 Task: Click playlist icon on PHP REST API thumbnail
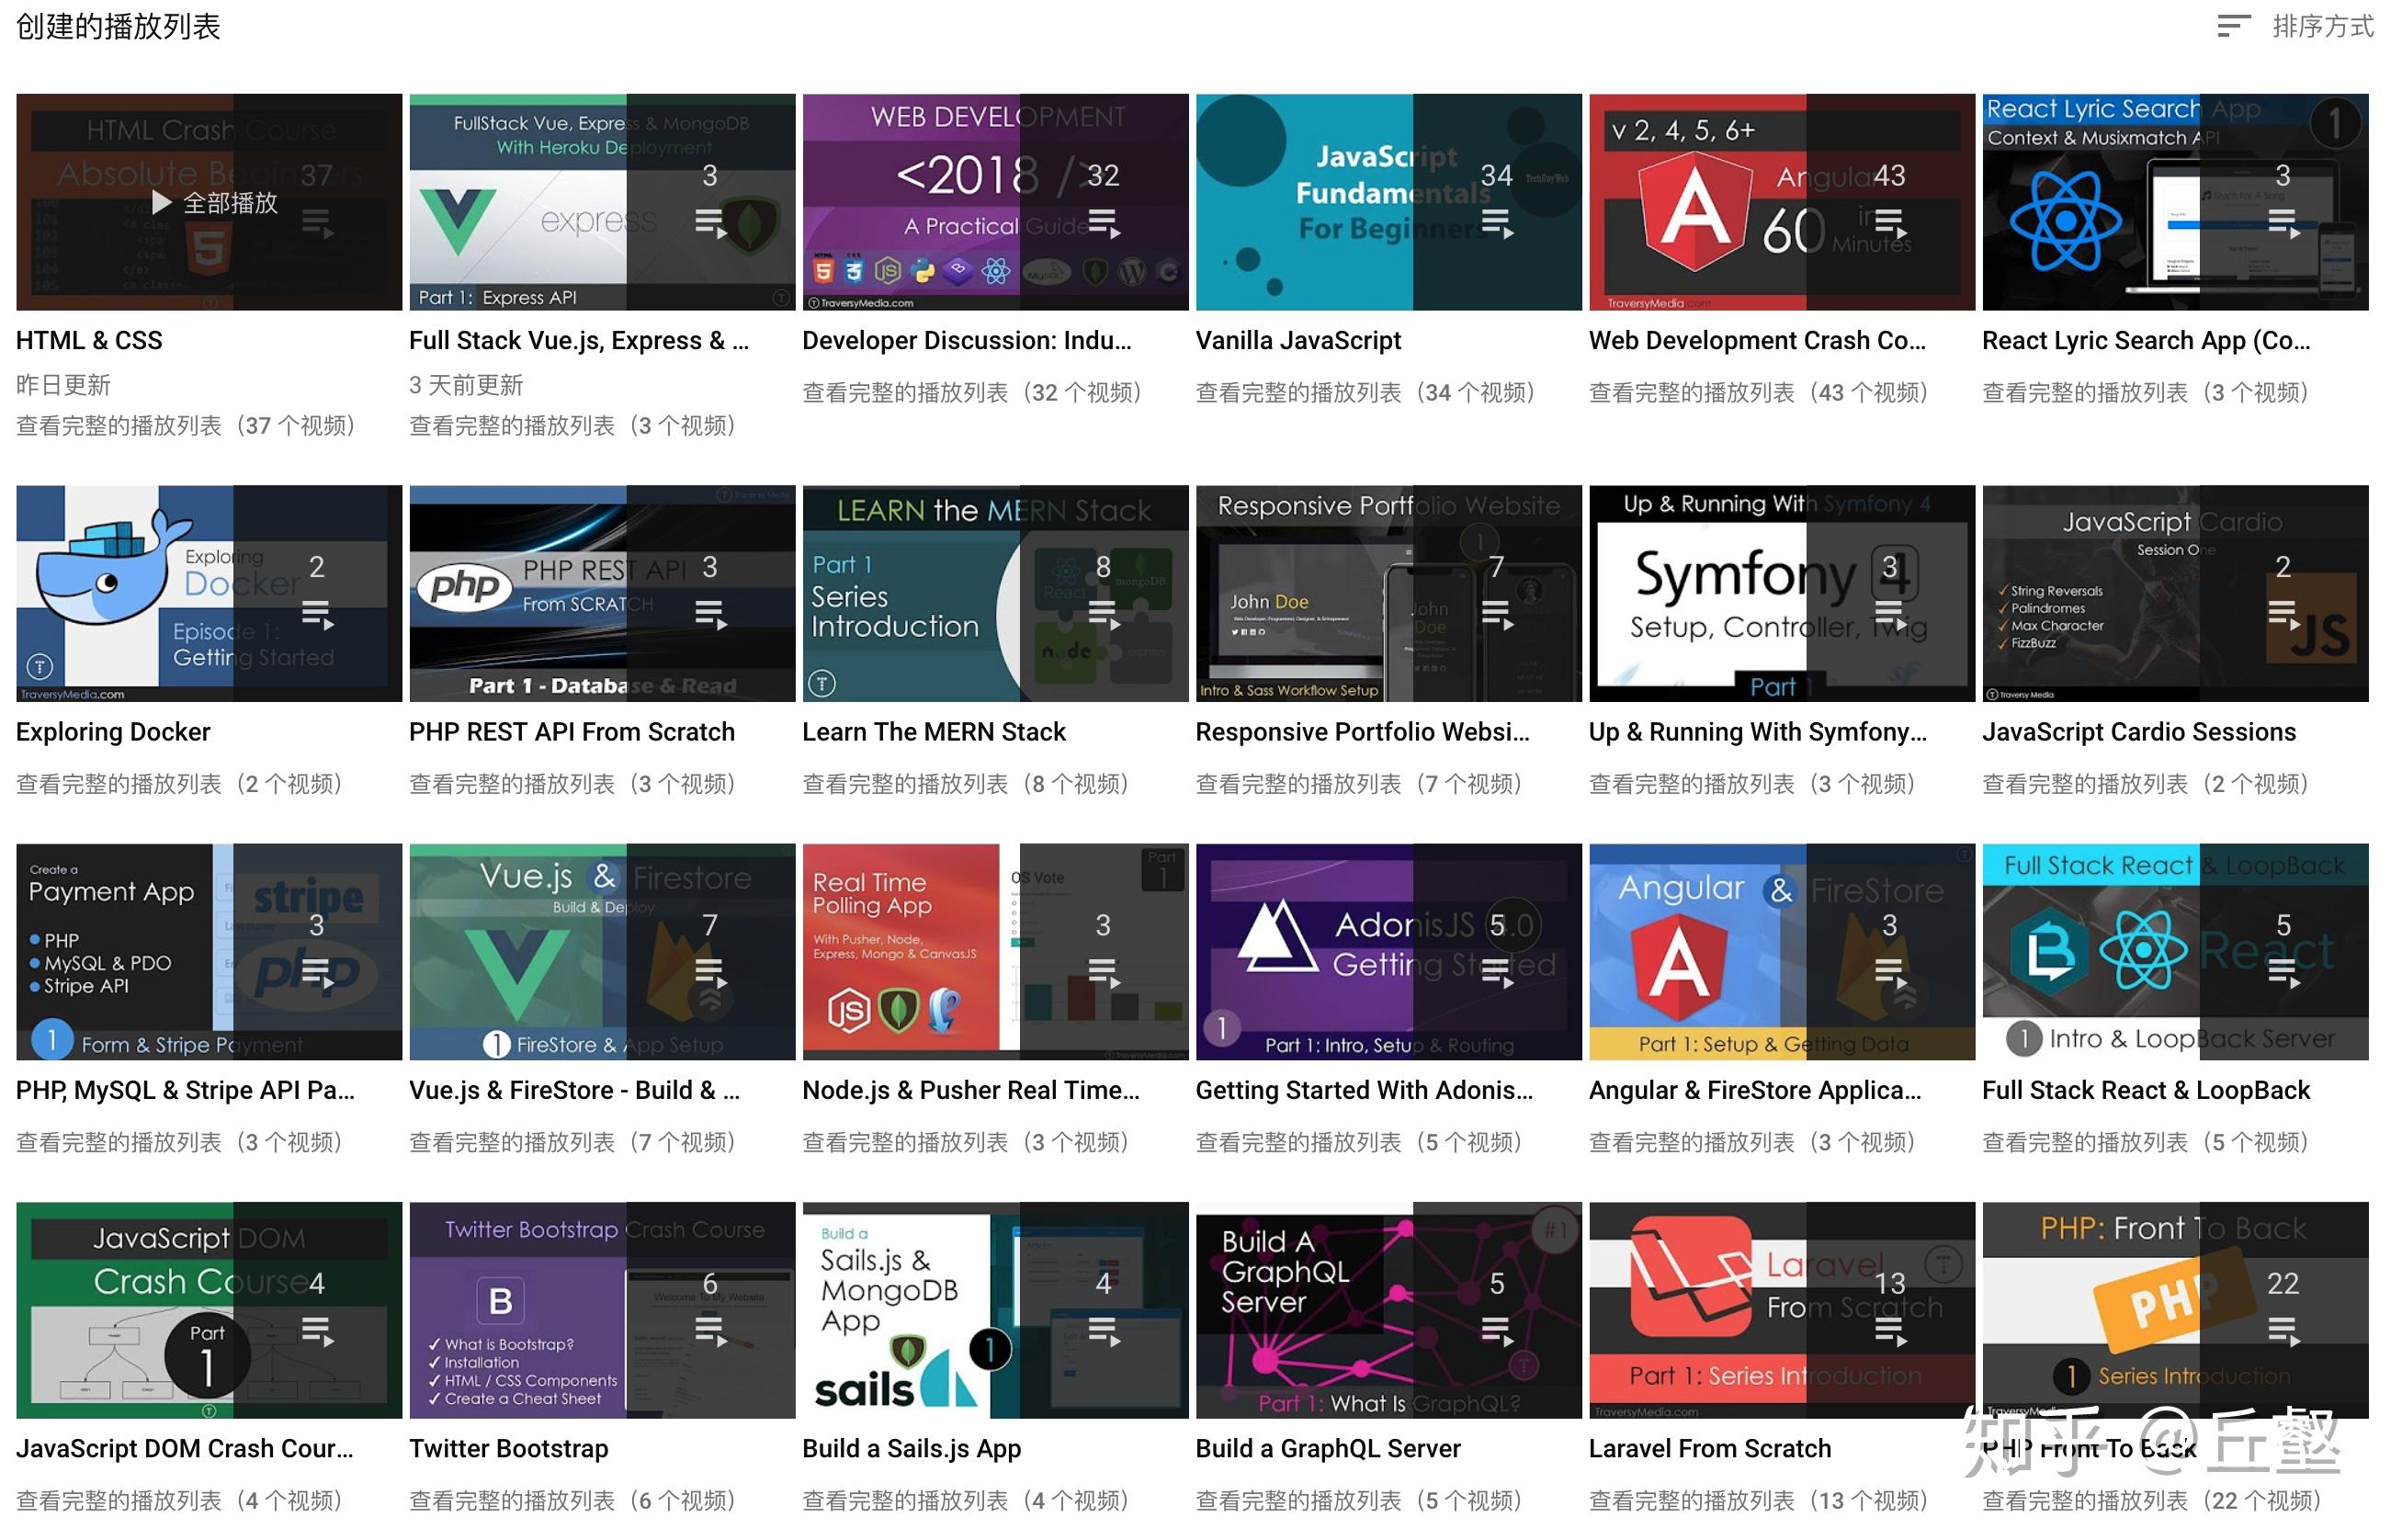pyautogui.click(x=710, y=615)
